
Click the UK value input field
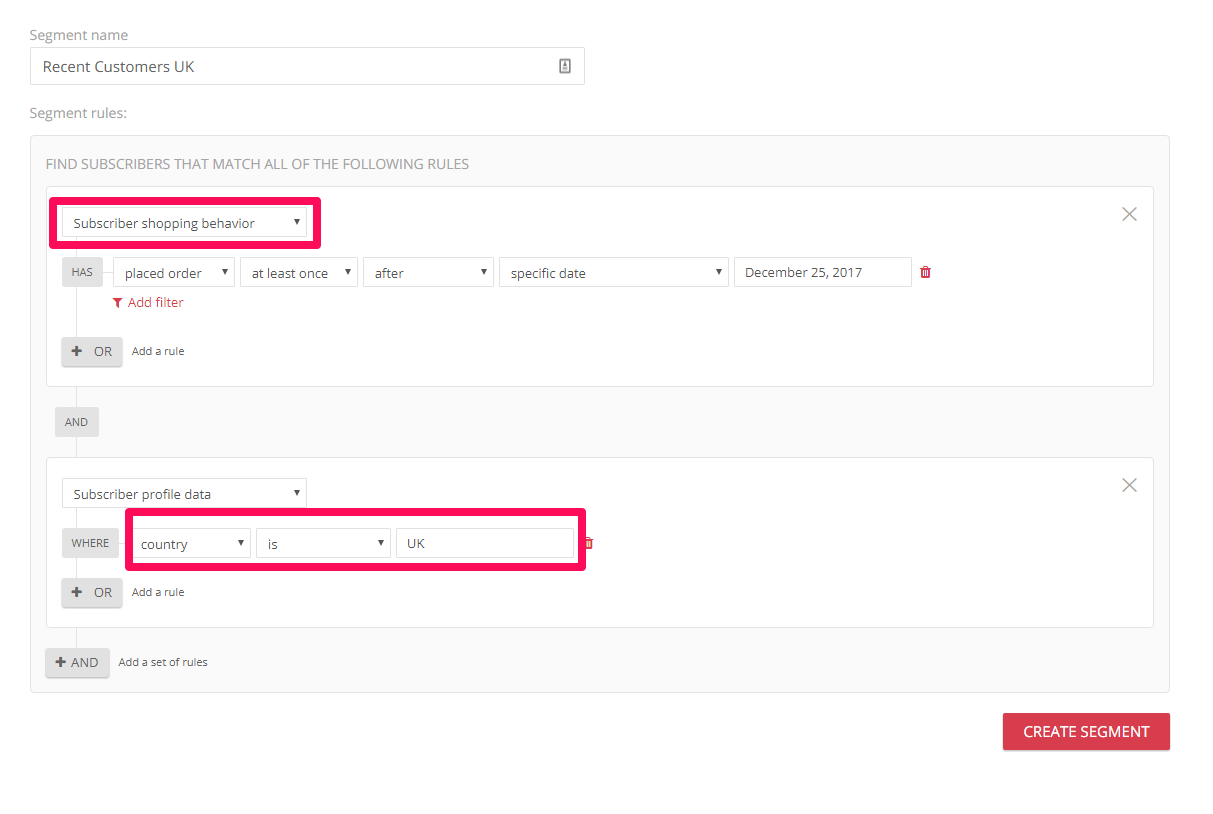pos(485,543)
